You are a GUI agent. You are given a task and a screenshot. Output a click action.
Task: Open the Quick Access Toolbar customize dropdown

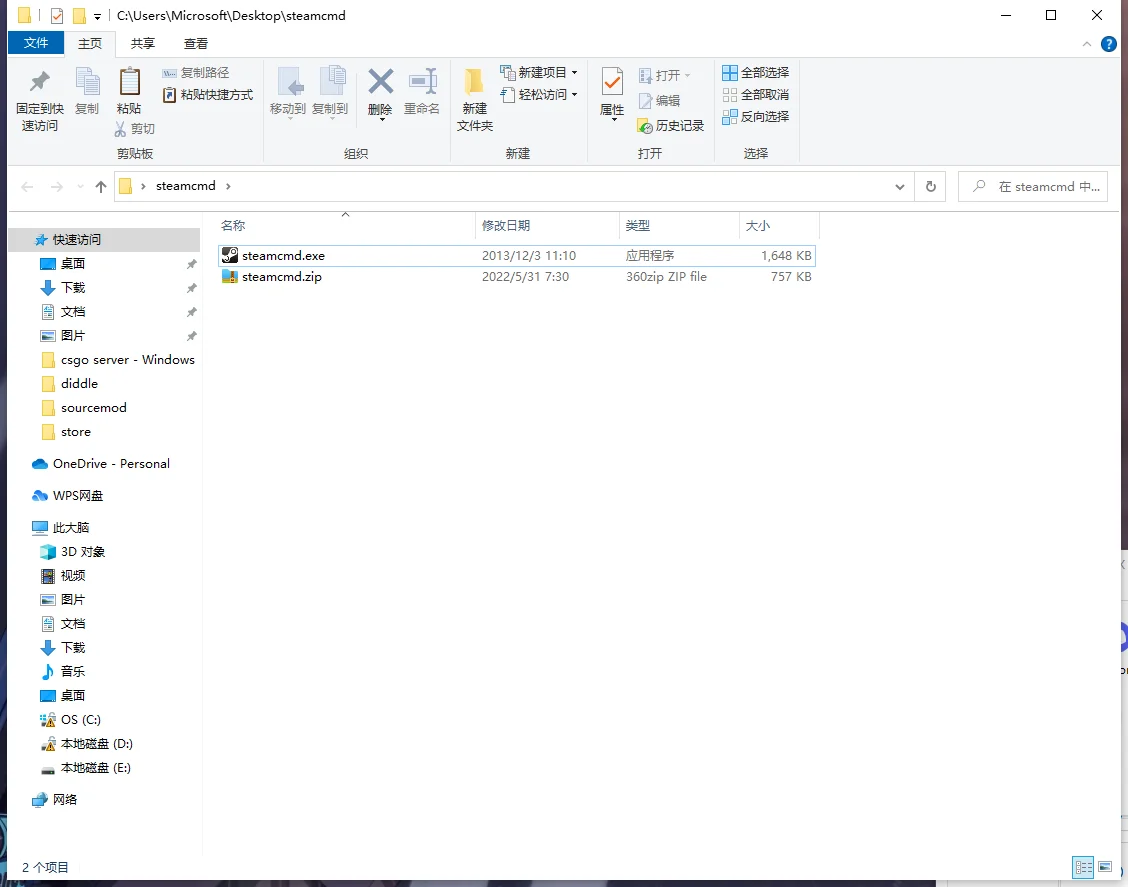97,16
